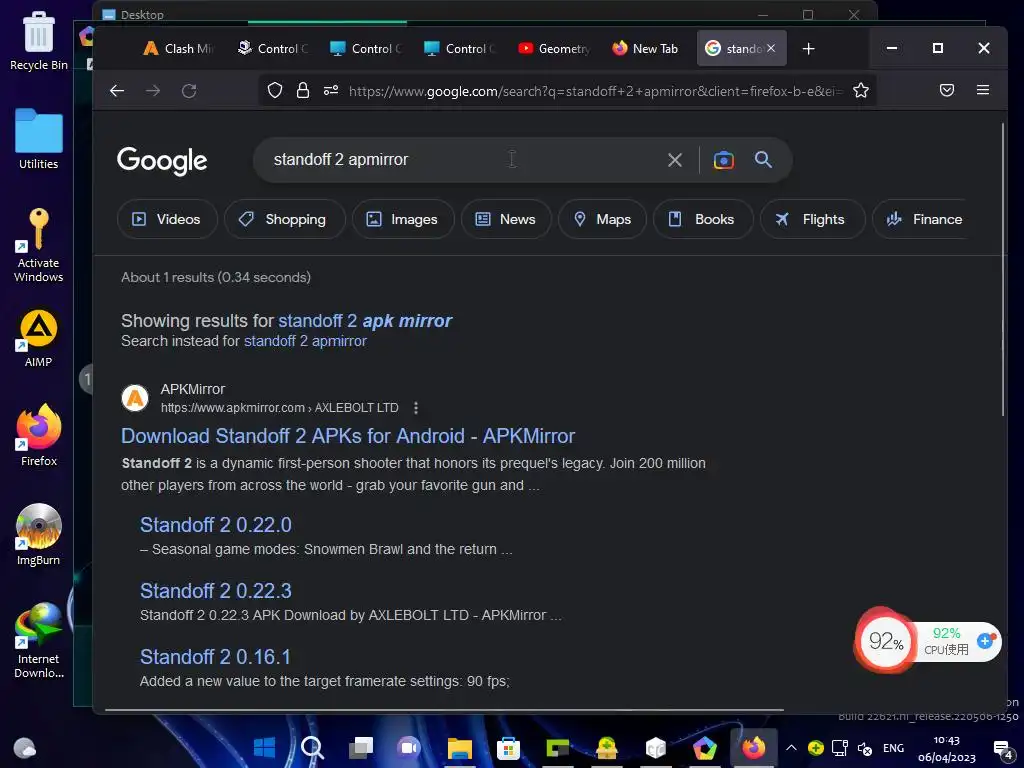Select the Recycle Bin desktop icon

[39, 41]
